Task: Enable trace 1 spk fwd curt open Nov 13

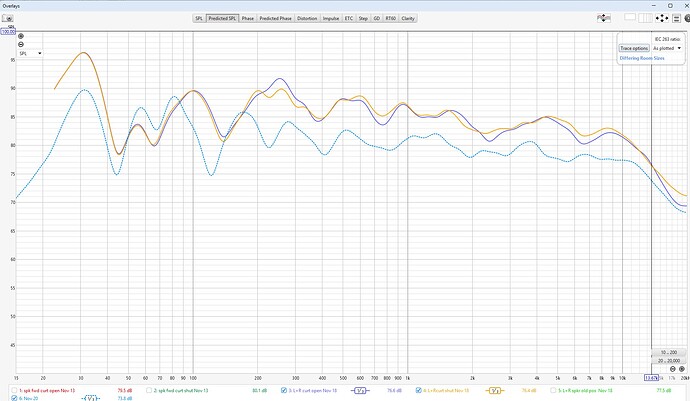Action: click(12, 390)
